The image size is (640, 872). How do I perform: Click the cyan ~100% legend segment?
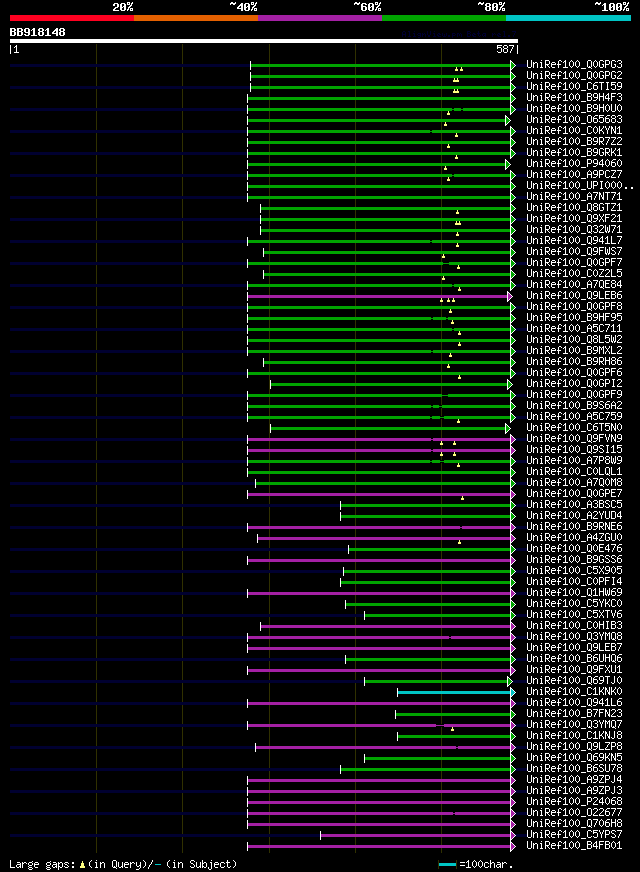point(568,18)
